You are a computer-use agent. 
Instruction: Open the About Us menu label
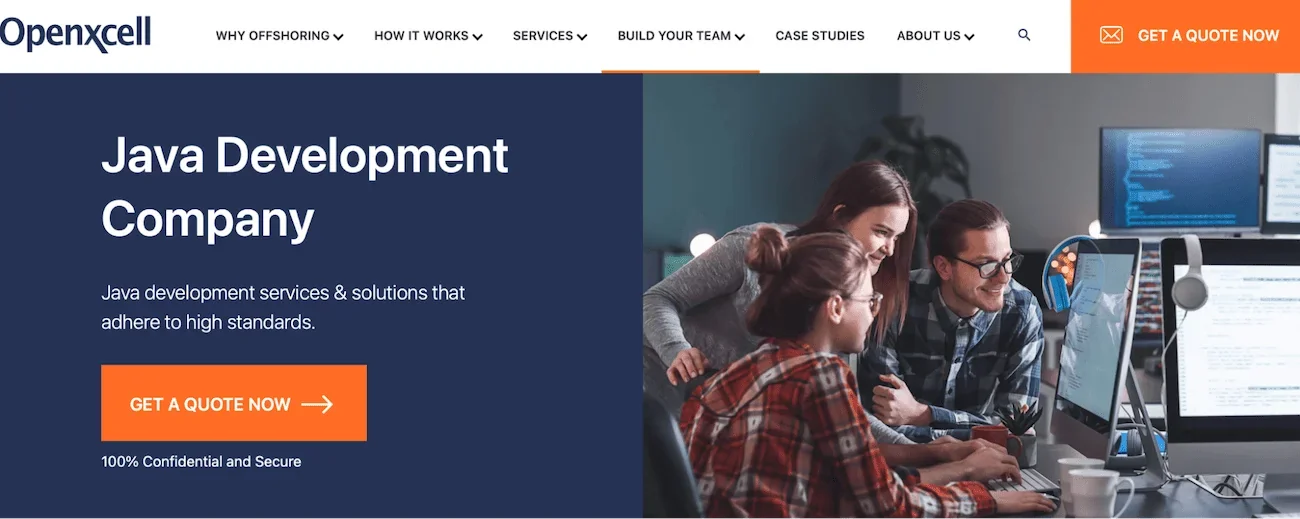tap(928, 36)
